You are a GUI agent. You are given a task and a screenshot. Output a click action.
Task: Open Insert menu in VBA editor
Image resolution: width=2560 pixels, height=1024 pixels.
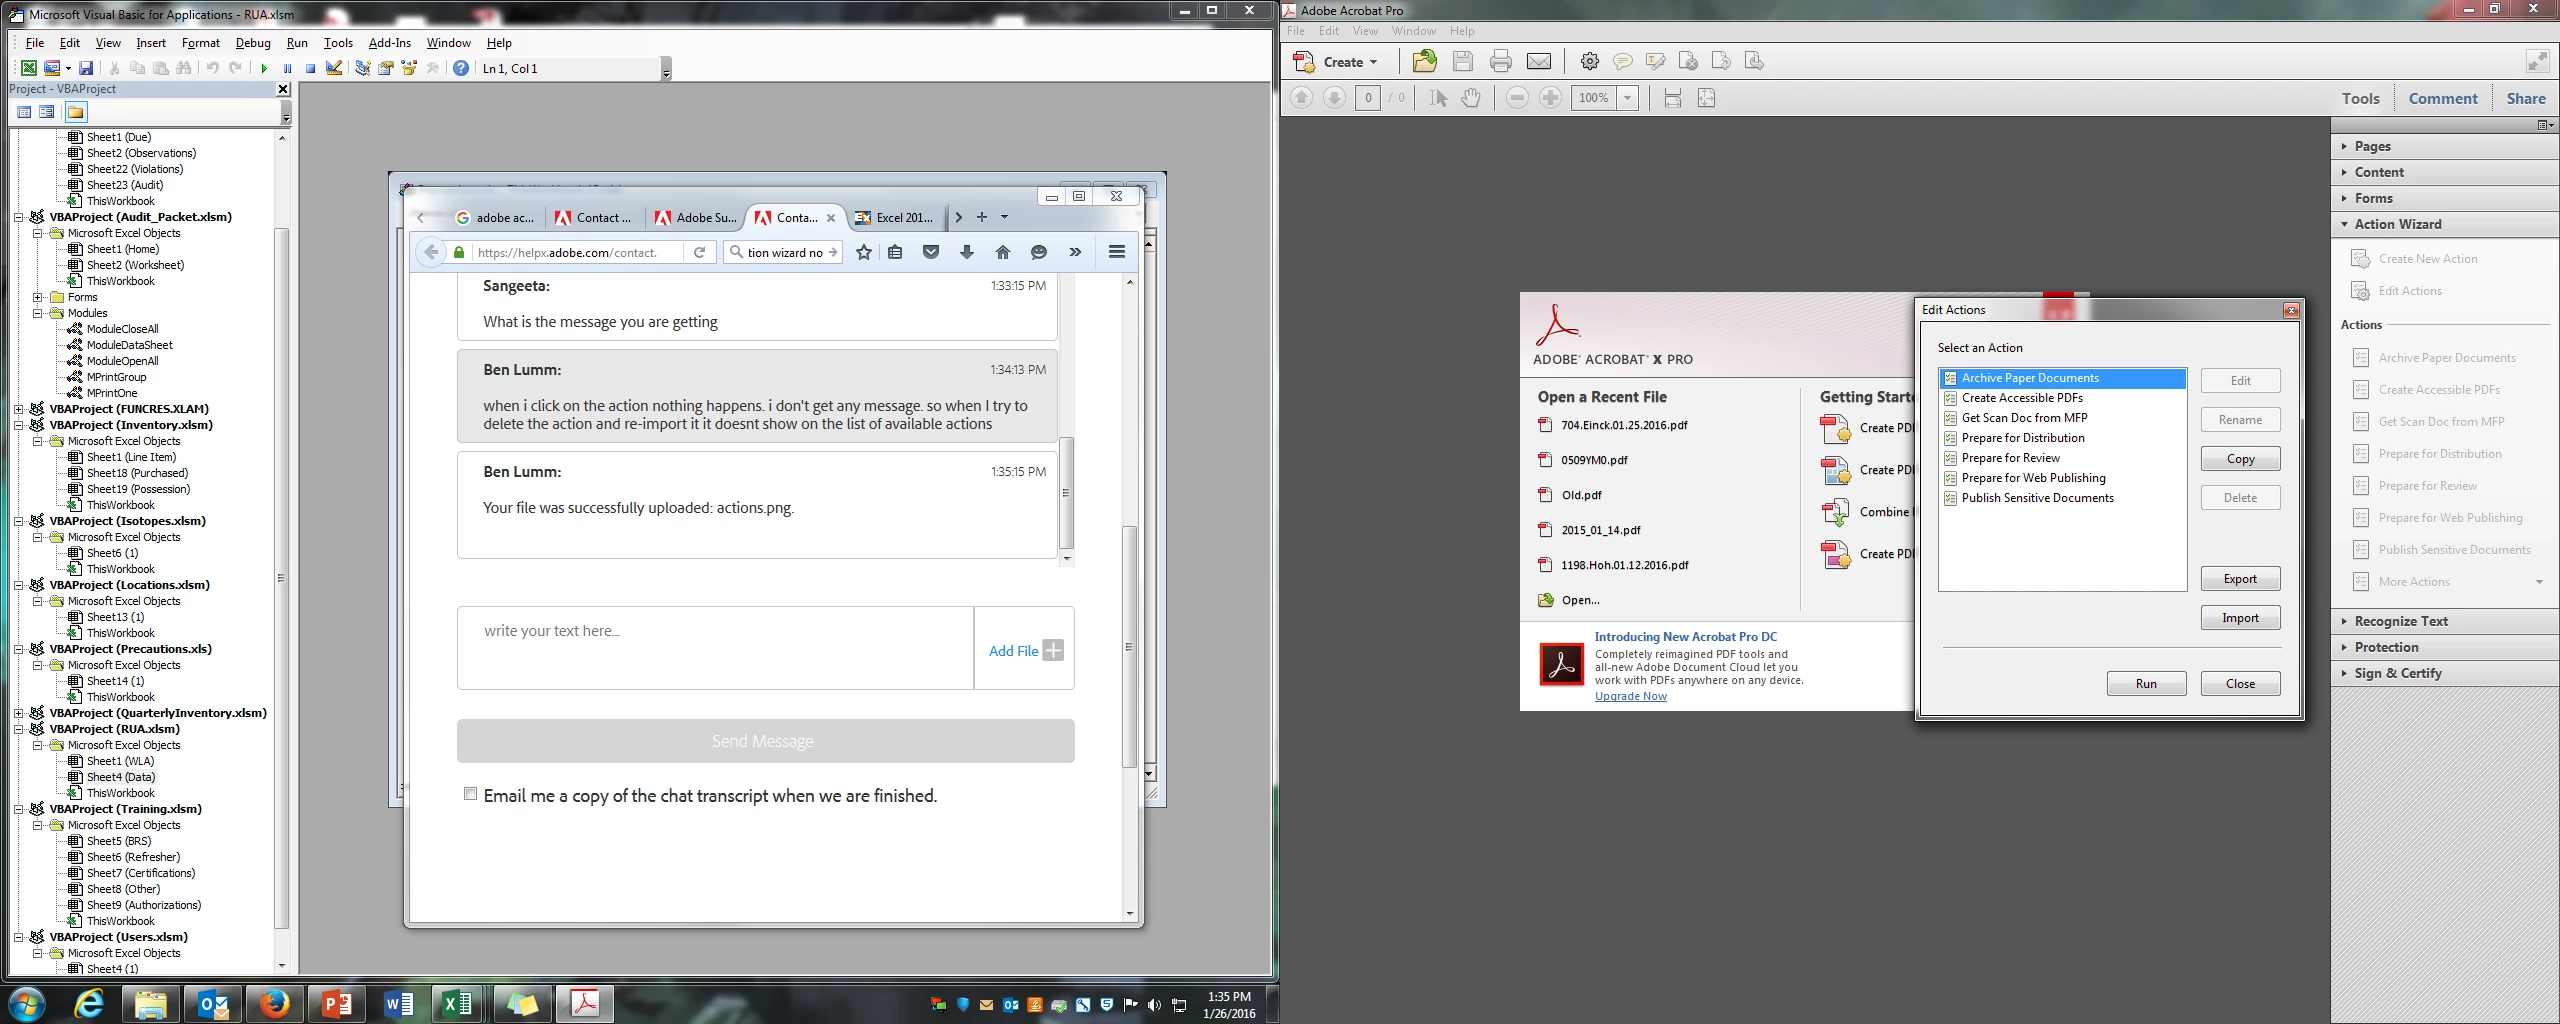(x=151, y=43)
